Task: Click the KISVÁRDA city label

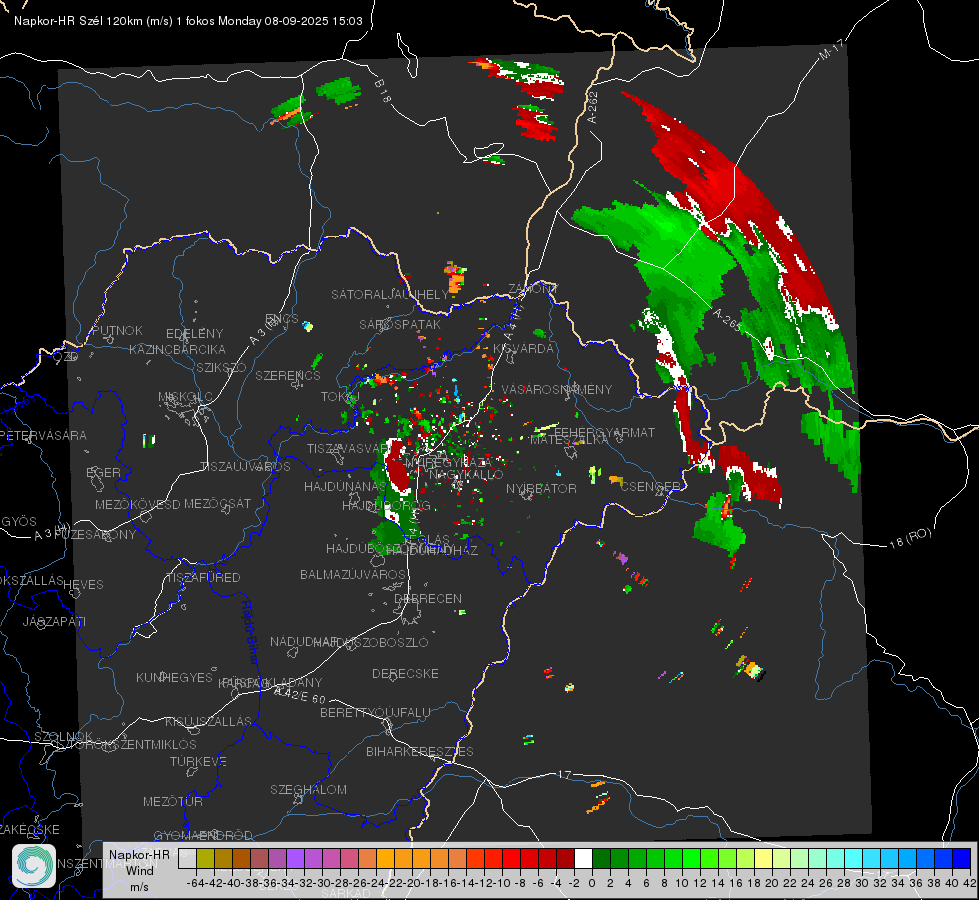Action: 523,348
